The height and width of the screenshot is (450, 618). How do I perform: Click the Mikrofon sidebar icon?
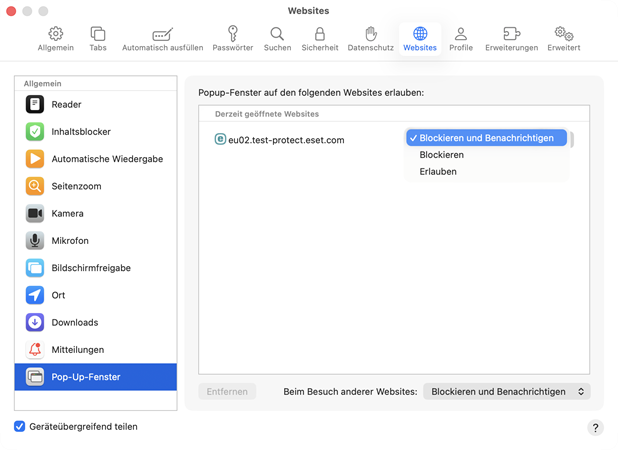tap(35, 240)
